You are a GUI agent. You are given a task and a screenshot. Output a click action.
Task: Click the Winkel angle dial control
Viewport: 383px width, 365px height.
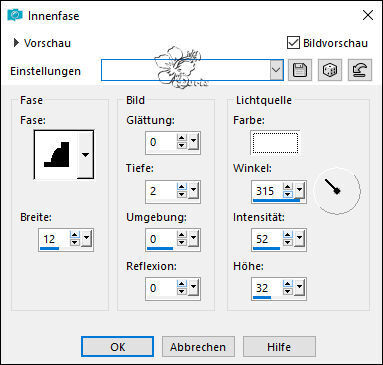tap(337, 191)
